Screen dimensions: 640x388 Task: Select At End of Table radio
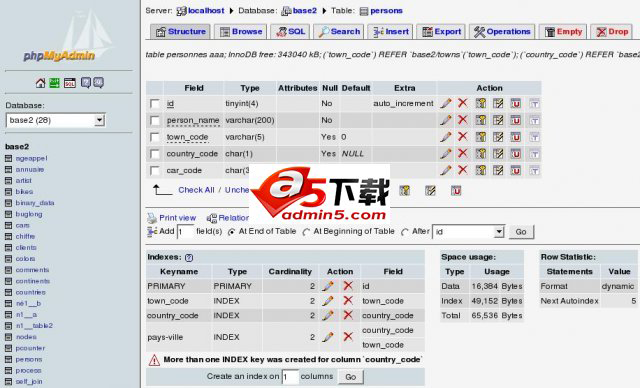231,232
